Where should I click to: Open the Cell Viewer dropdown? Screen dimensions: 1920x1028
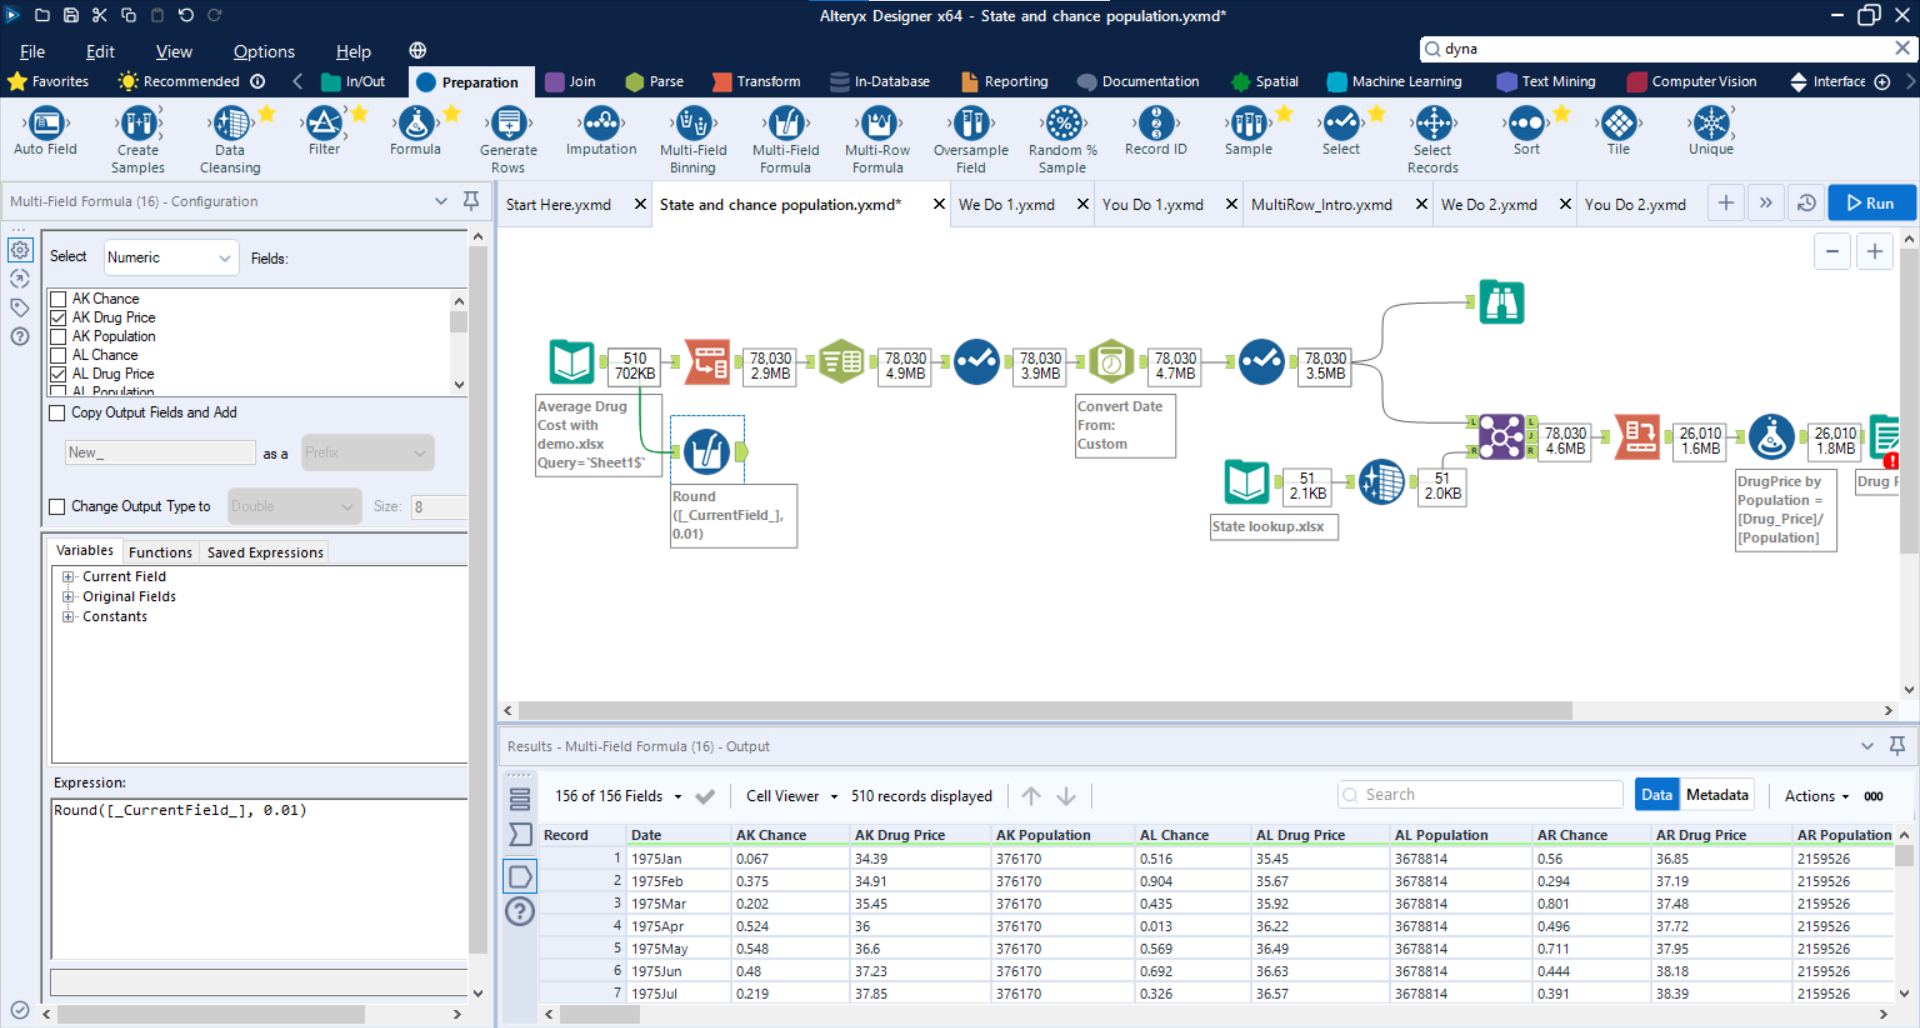[791, 796]
